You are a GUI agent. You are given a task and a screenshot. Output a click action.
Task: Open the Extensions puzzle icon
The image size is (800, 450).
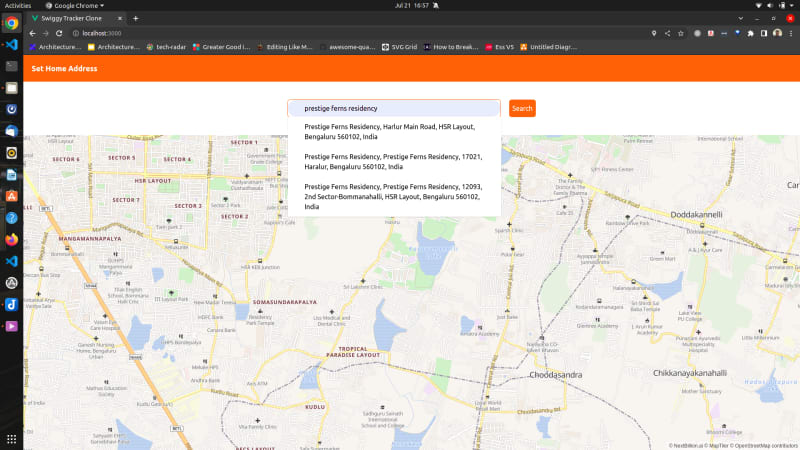tap(751, 33)
